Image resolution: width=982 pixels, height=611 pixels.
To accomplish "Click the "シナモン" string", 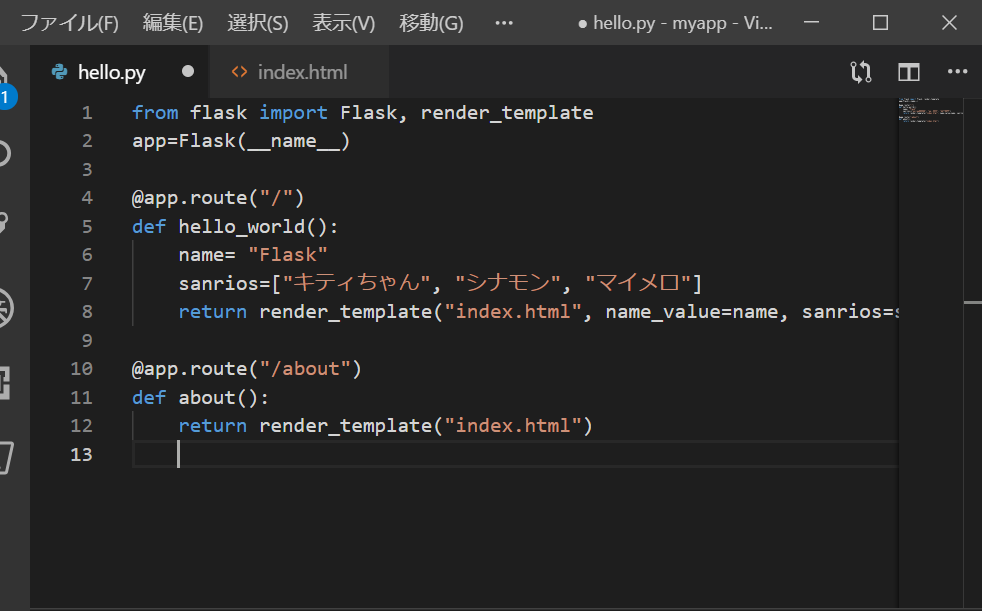I will pyautogui.click(x=508, y=283).
